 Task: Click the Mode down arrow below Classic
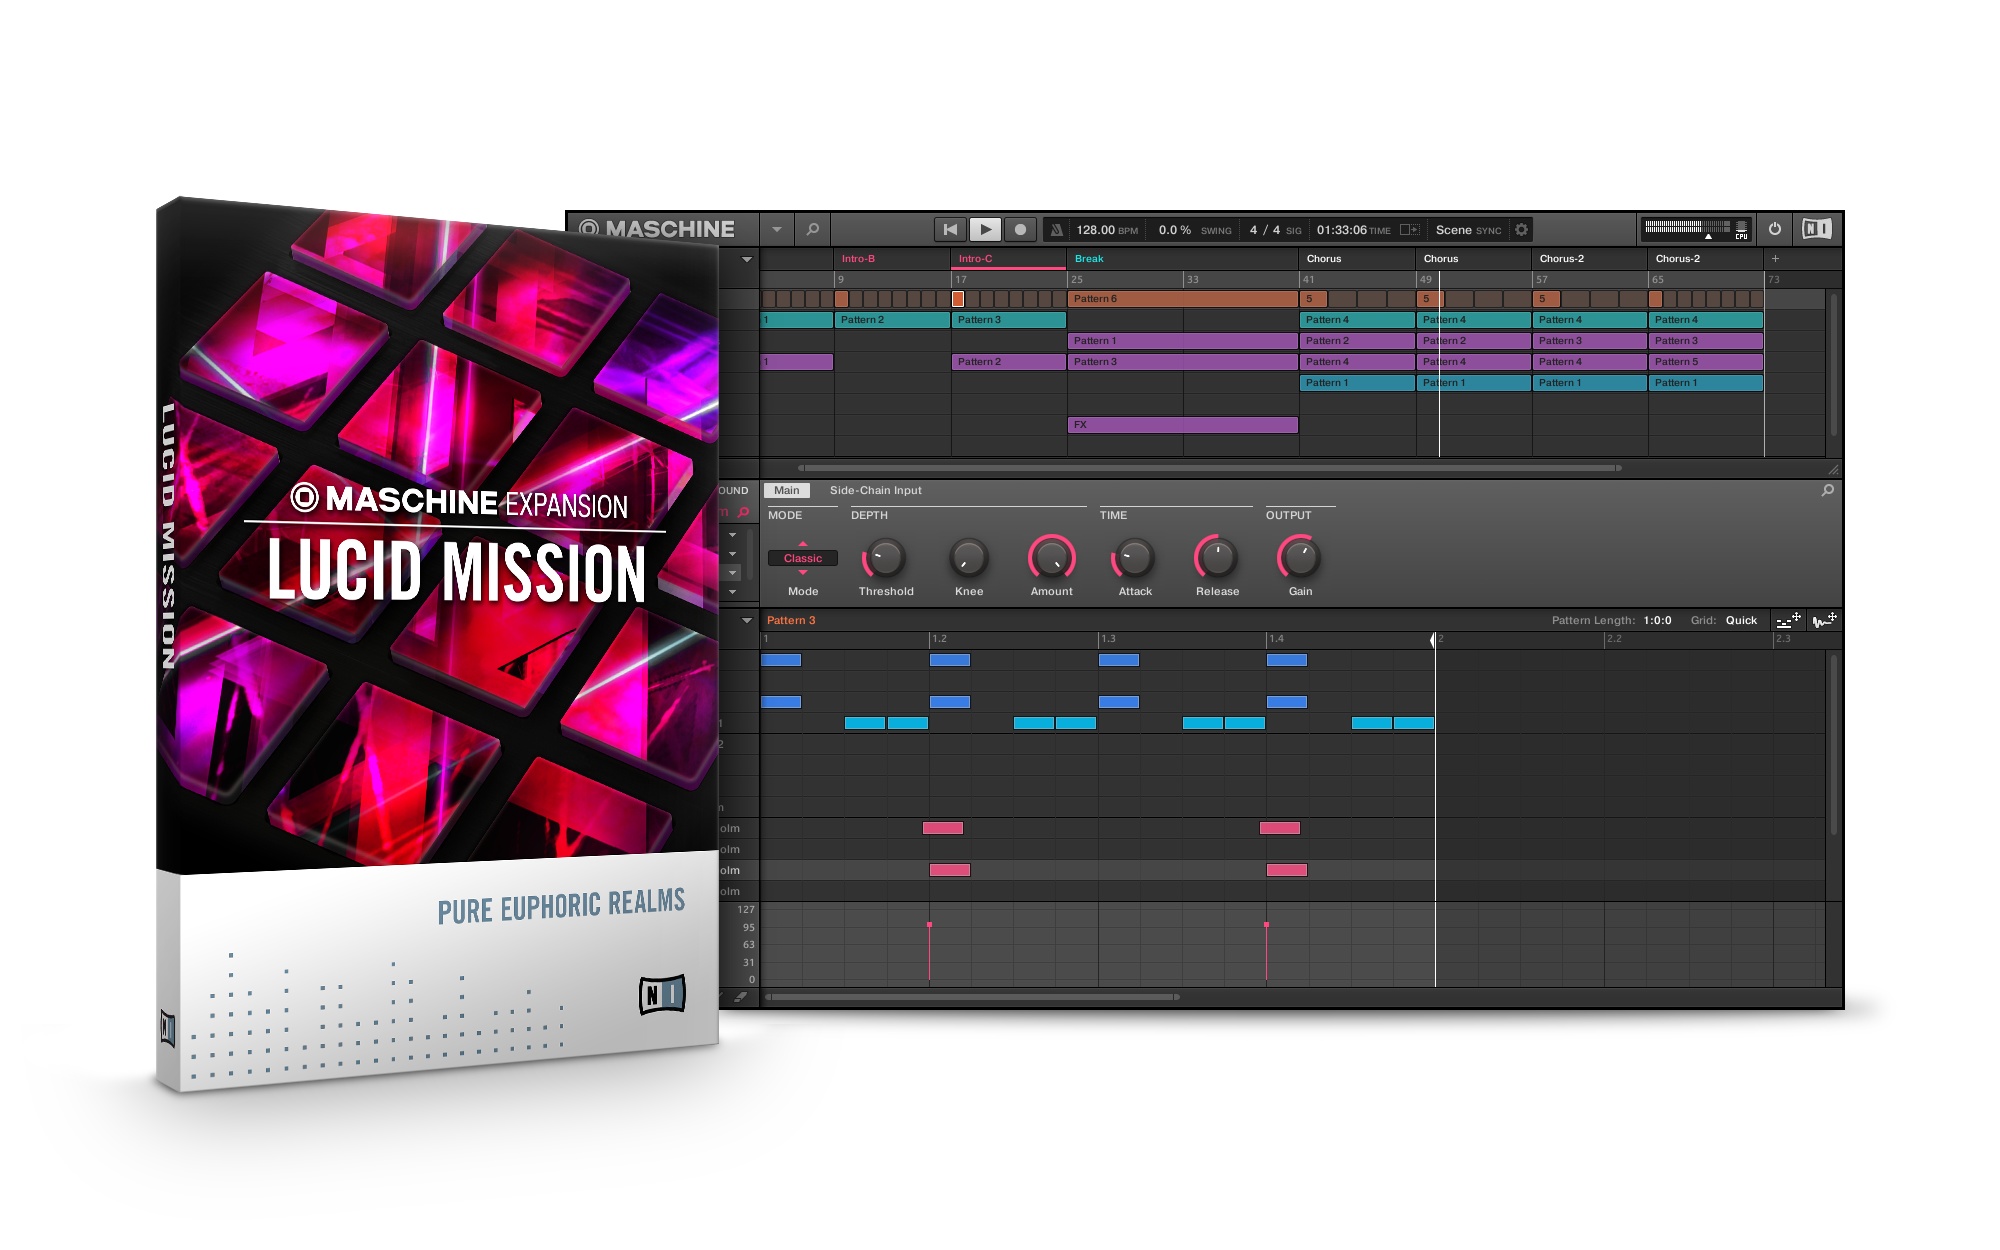[x=802, y=572]
